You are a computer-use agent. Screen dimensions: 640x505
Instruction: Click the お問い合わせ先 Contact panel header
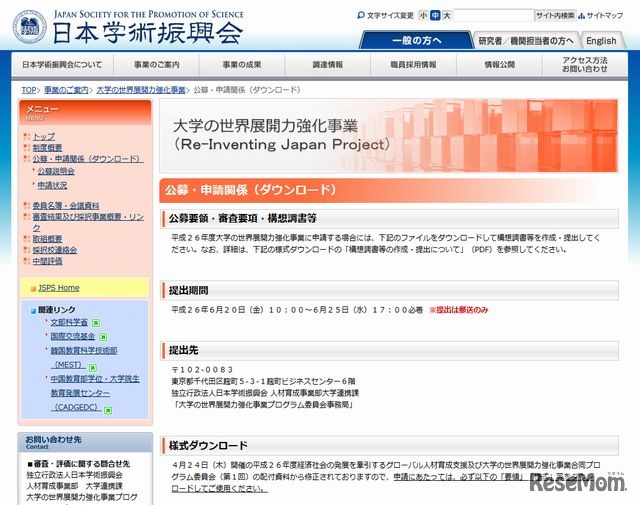tap(85, 442)
